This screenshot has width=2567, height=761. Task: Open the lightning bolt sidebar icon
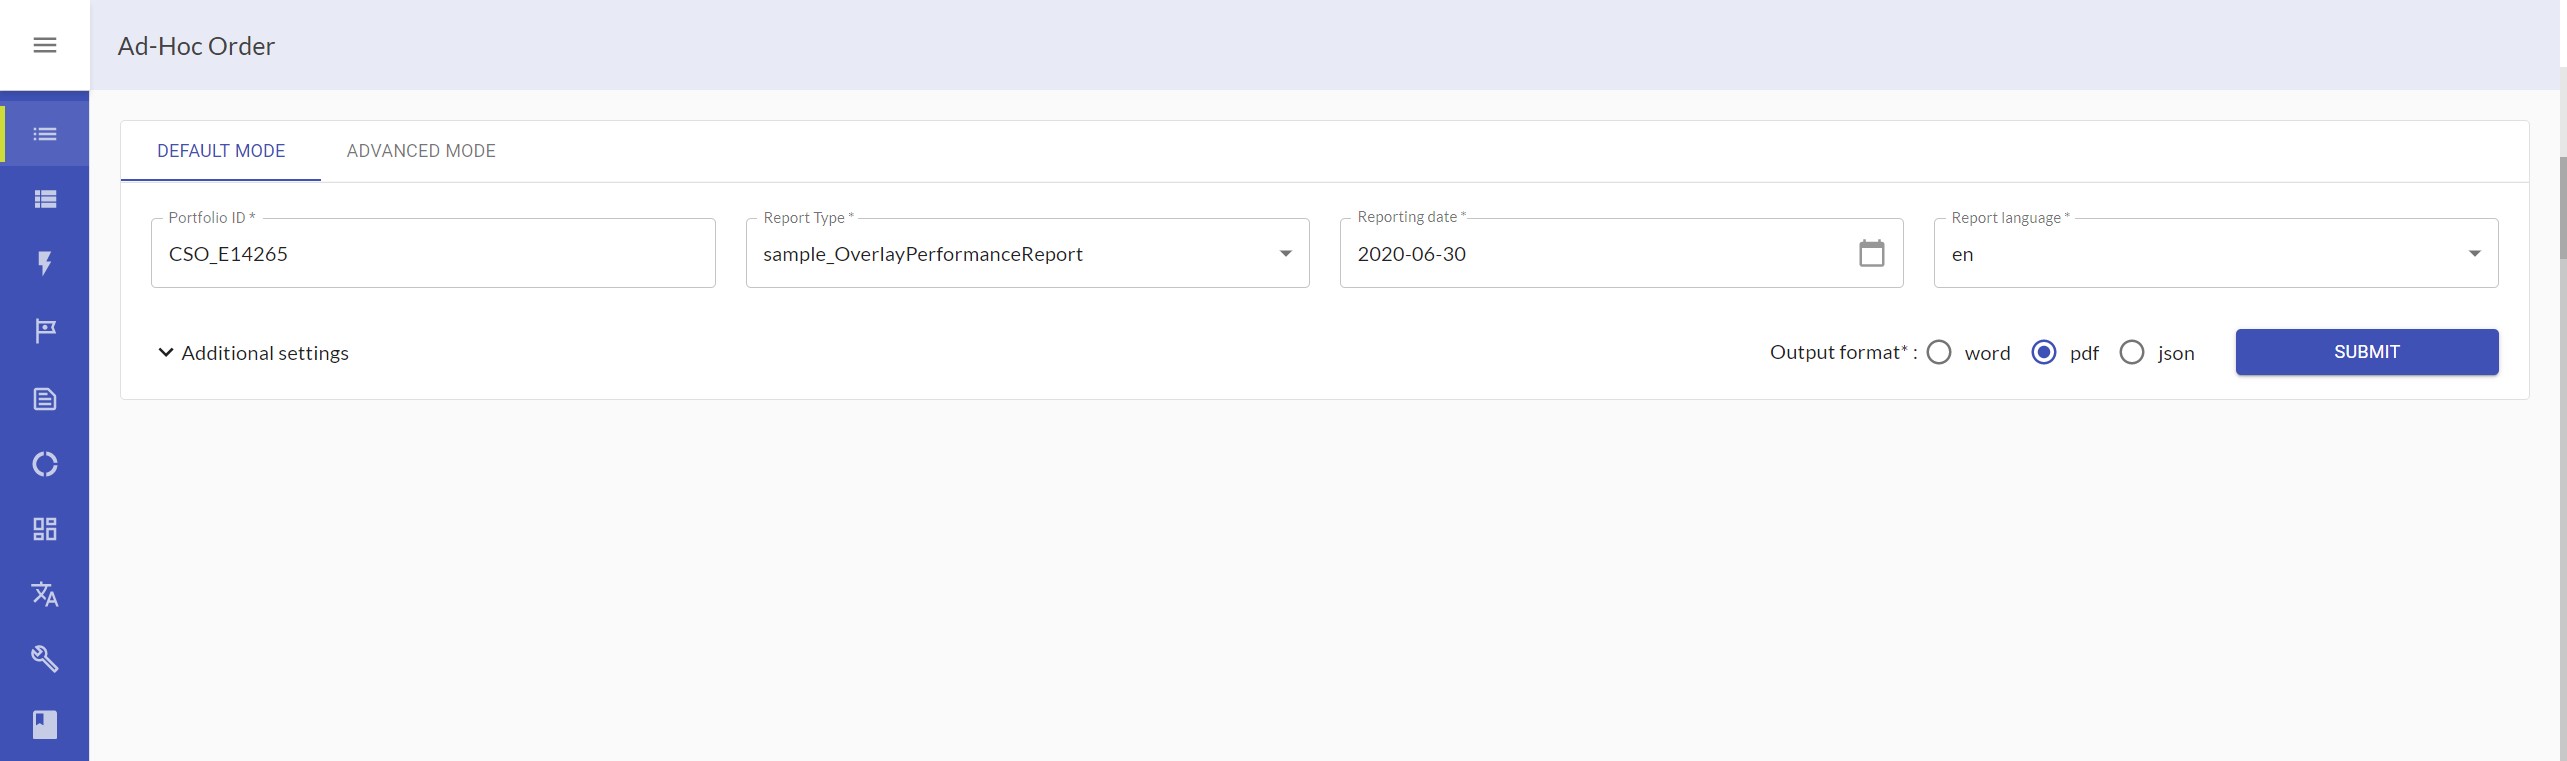pos(44,263)
